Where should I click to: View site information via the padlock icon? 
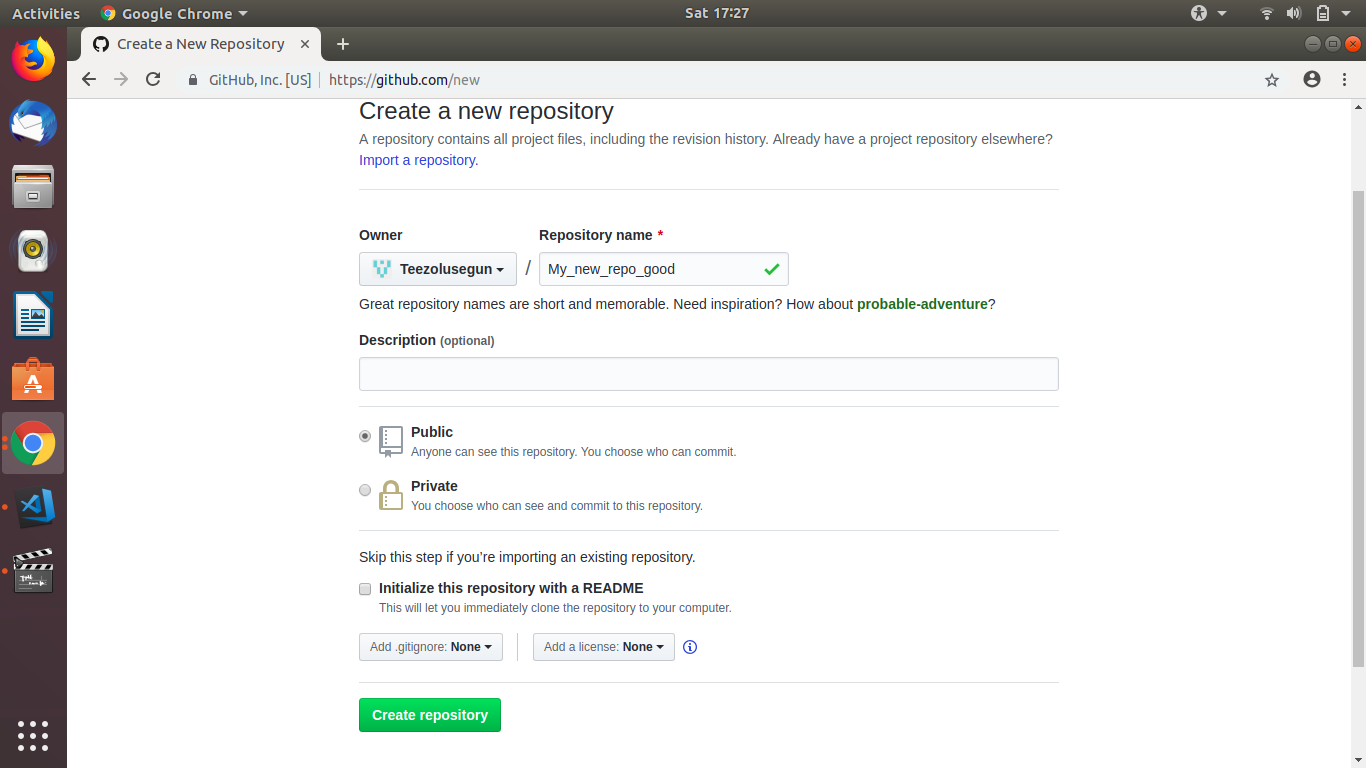point(192,79)
